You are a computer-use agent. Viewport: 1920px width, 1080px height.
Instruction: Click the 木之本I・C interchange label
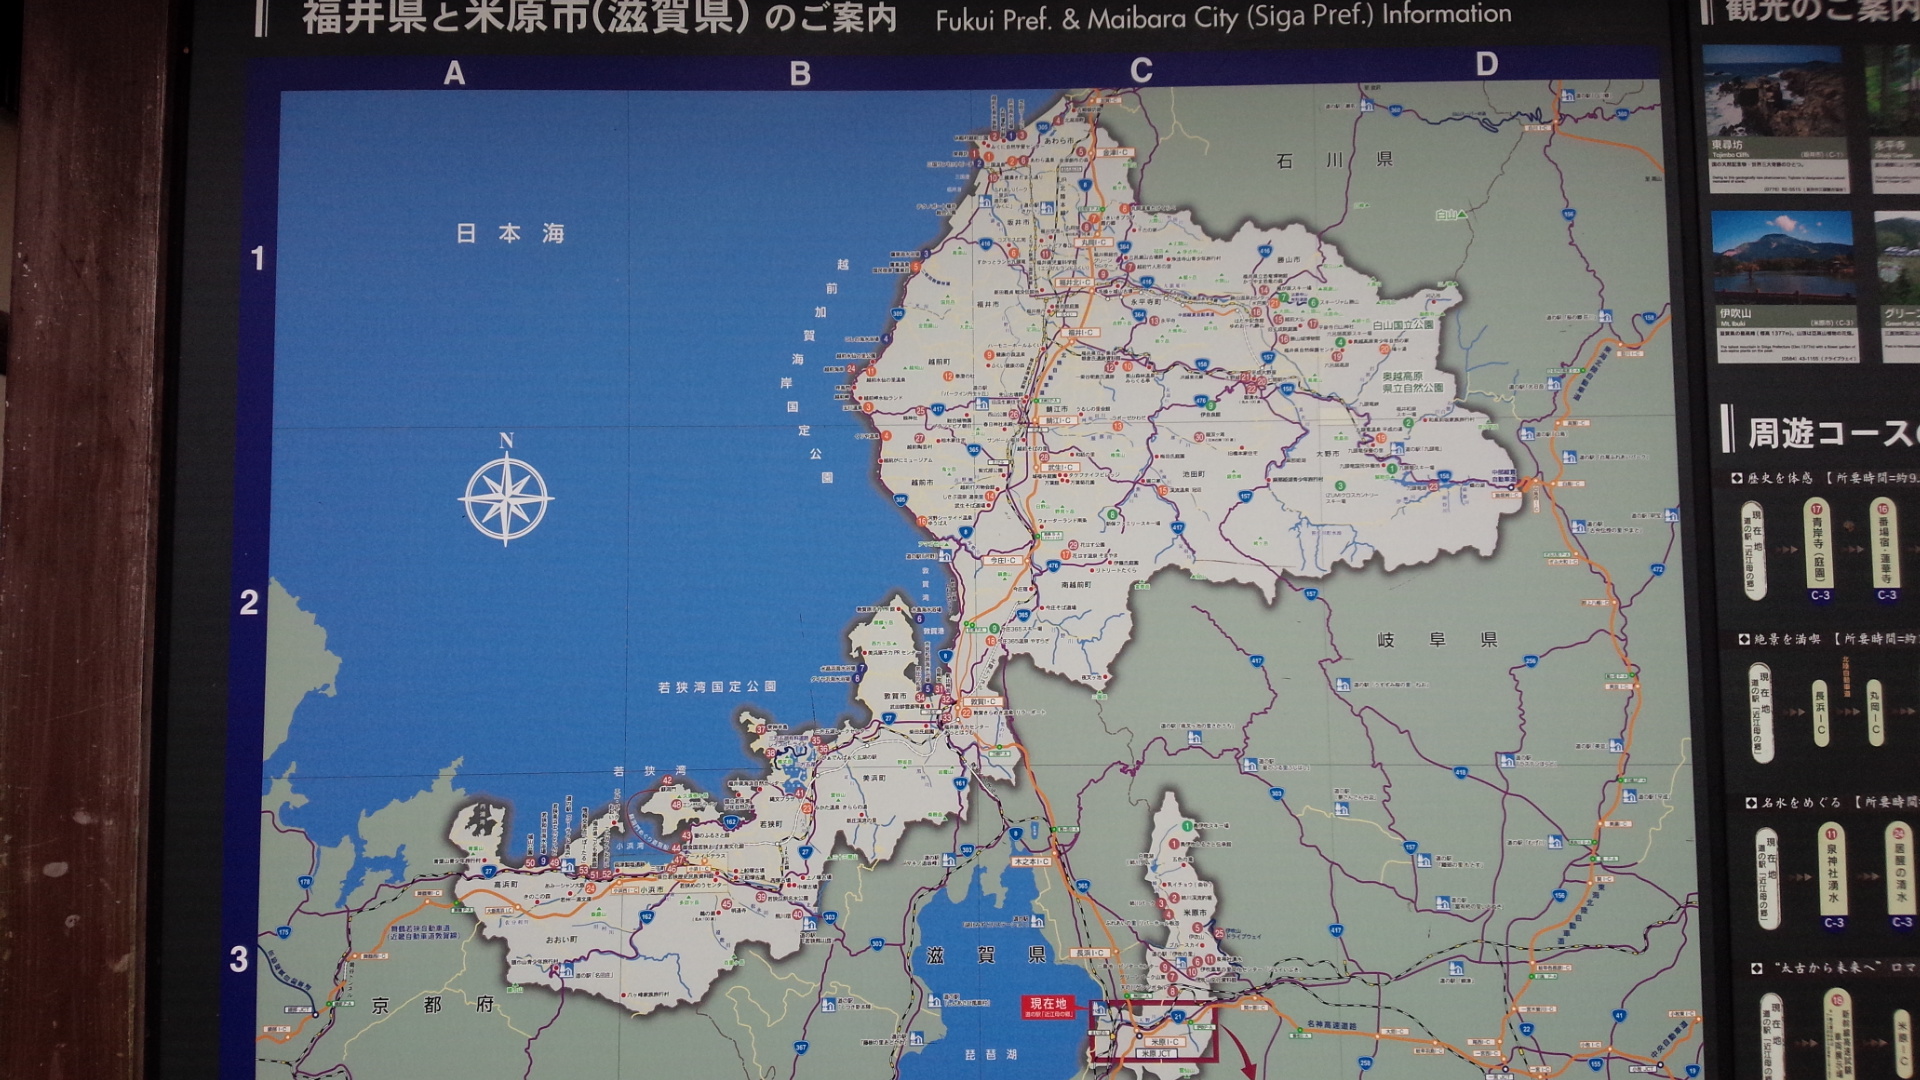coord(1031,861)
